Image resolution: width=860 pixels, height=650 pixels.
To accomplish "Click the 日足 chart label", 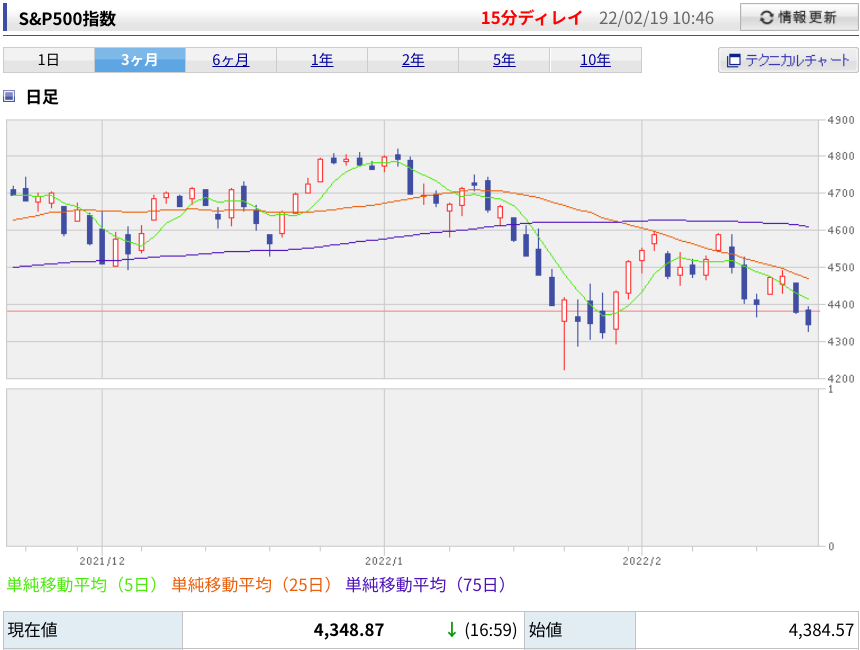I will click(42, 97).
